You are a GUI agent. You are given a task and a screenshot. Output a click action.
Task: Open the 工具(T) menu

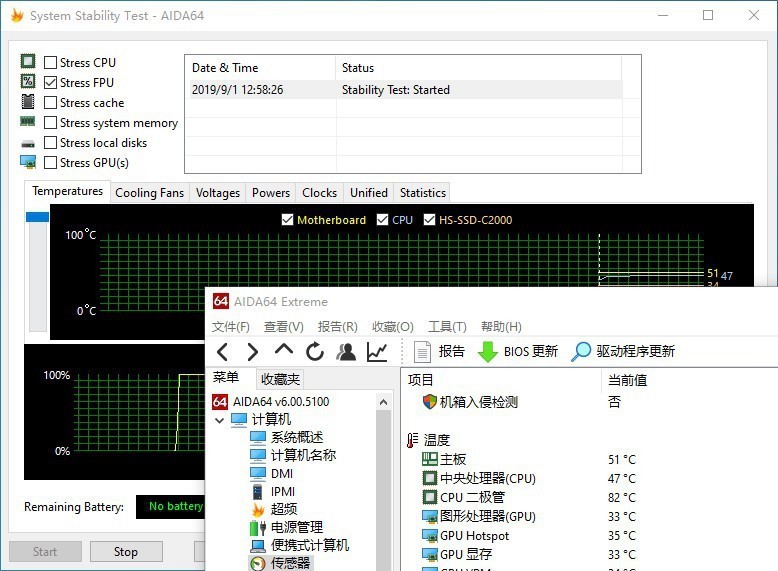[447, 326]
